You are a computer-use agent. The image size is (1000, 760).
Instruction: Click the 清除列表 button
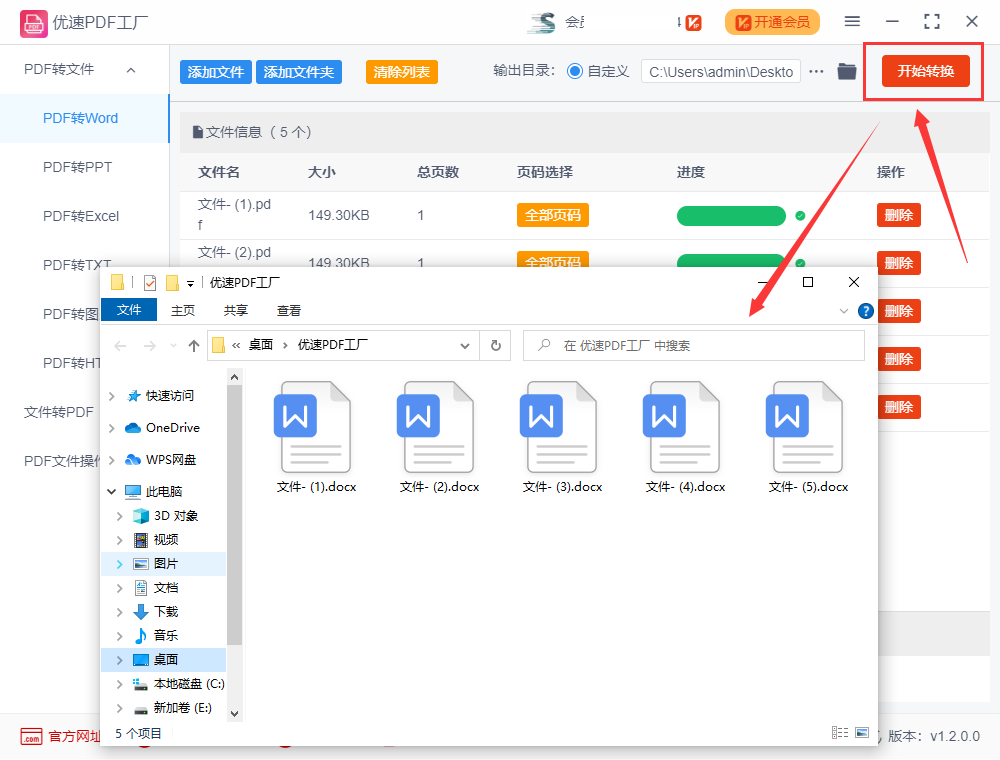pos(402,72)
